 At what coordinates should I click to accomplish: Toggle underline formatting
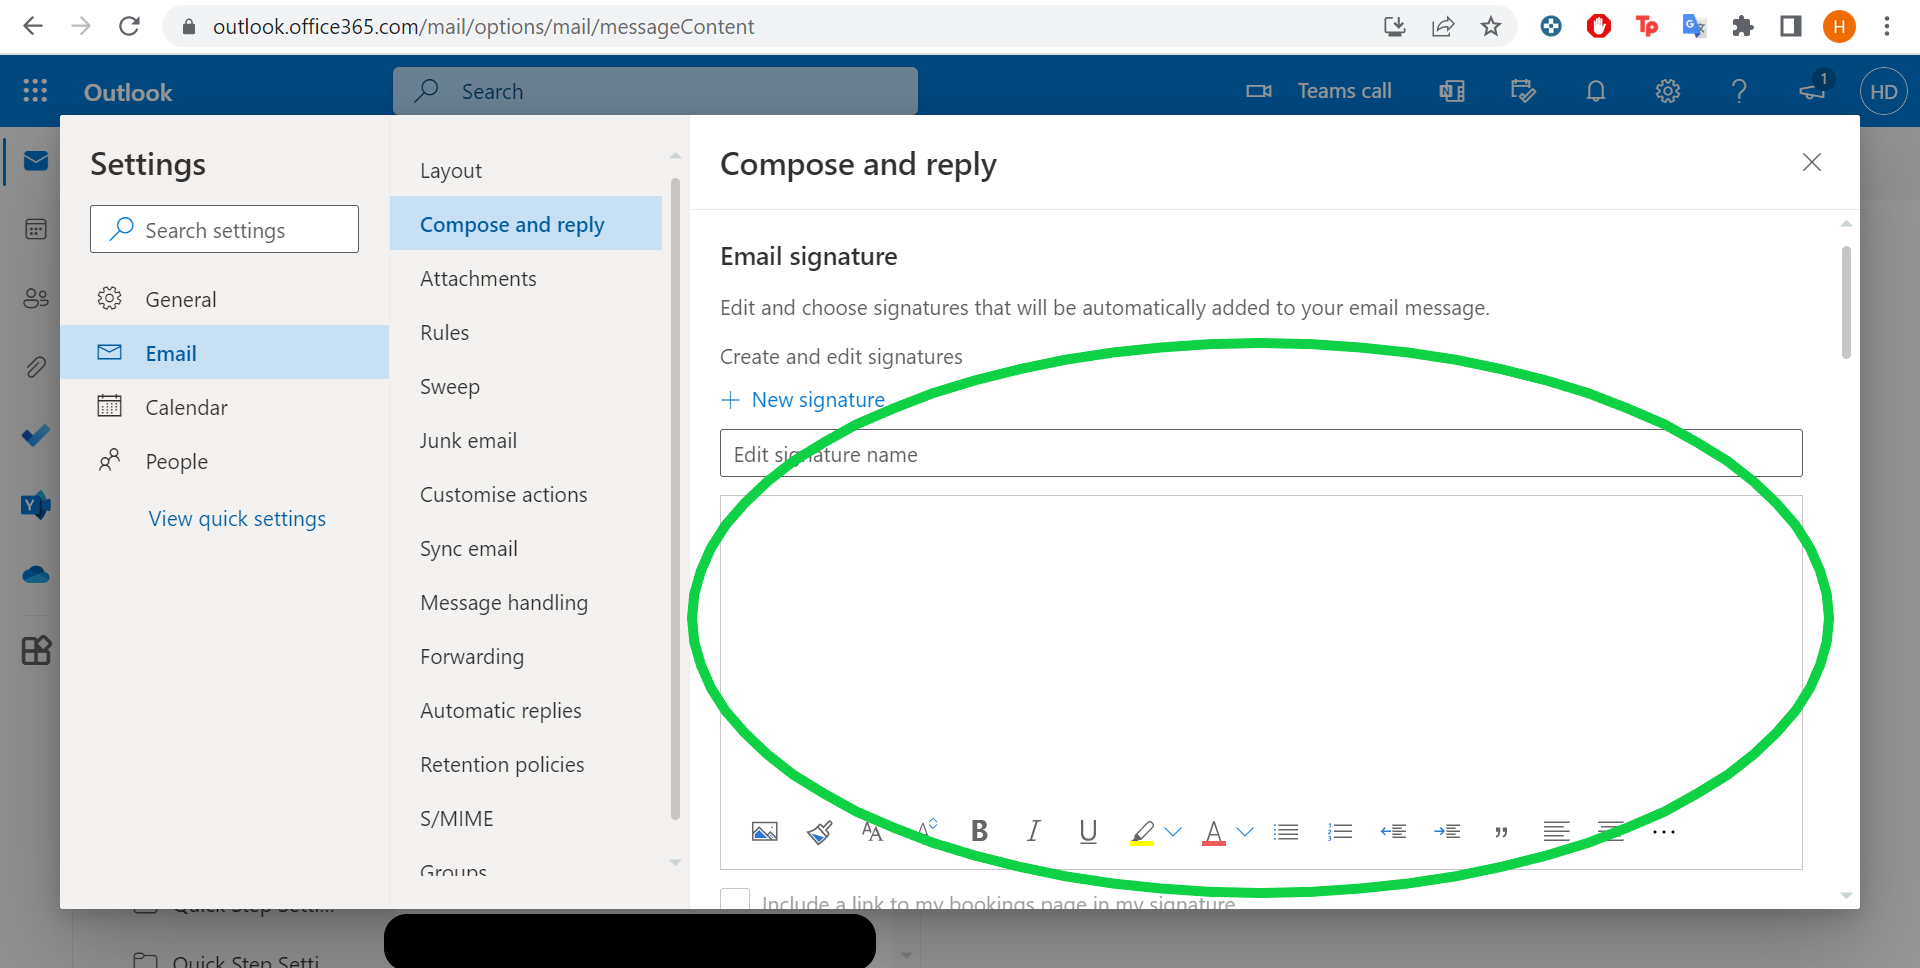1088,832
